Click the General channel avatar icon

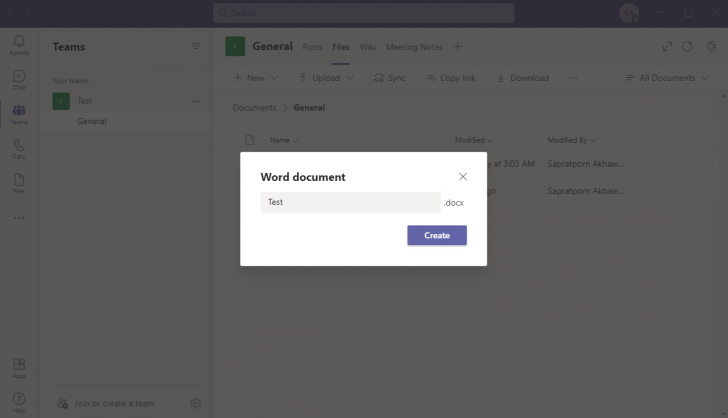pos(235,46)
